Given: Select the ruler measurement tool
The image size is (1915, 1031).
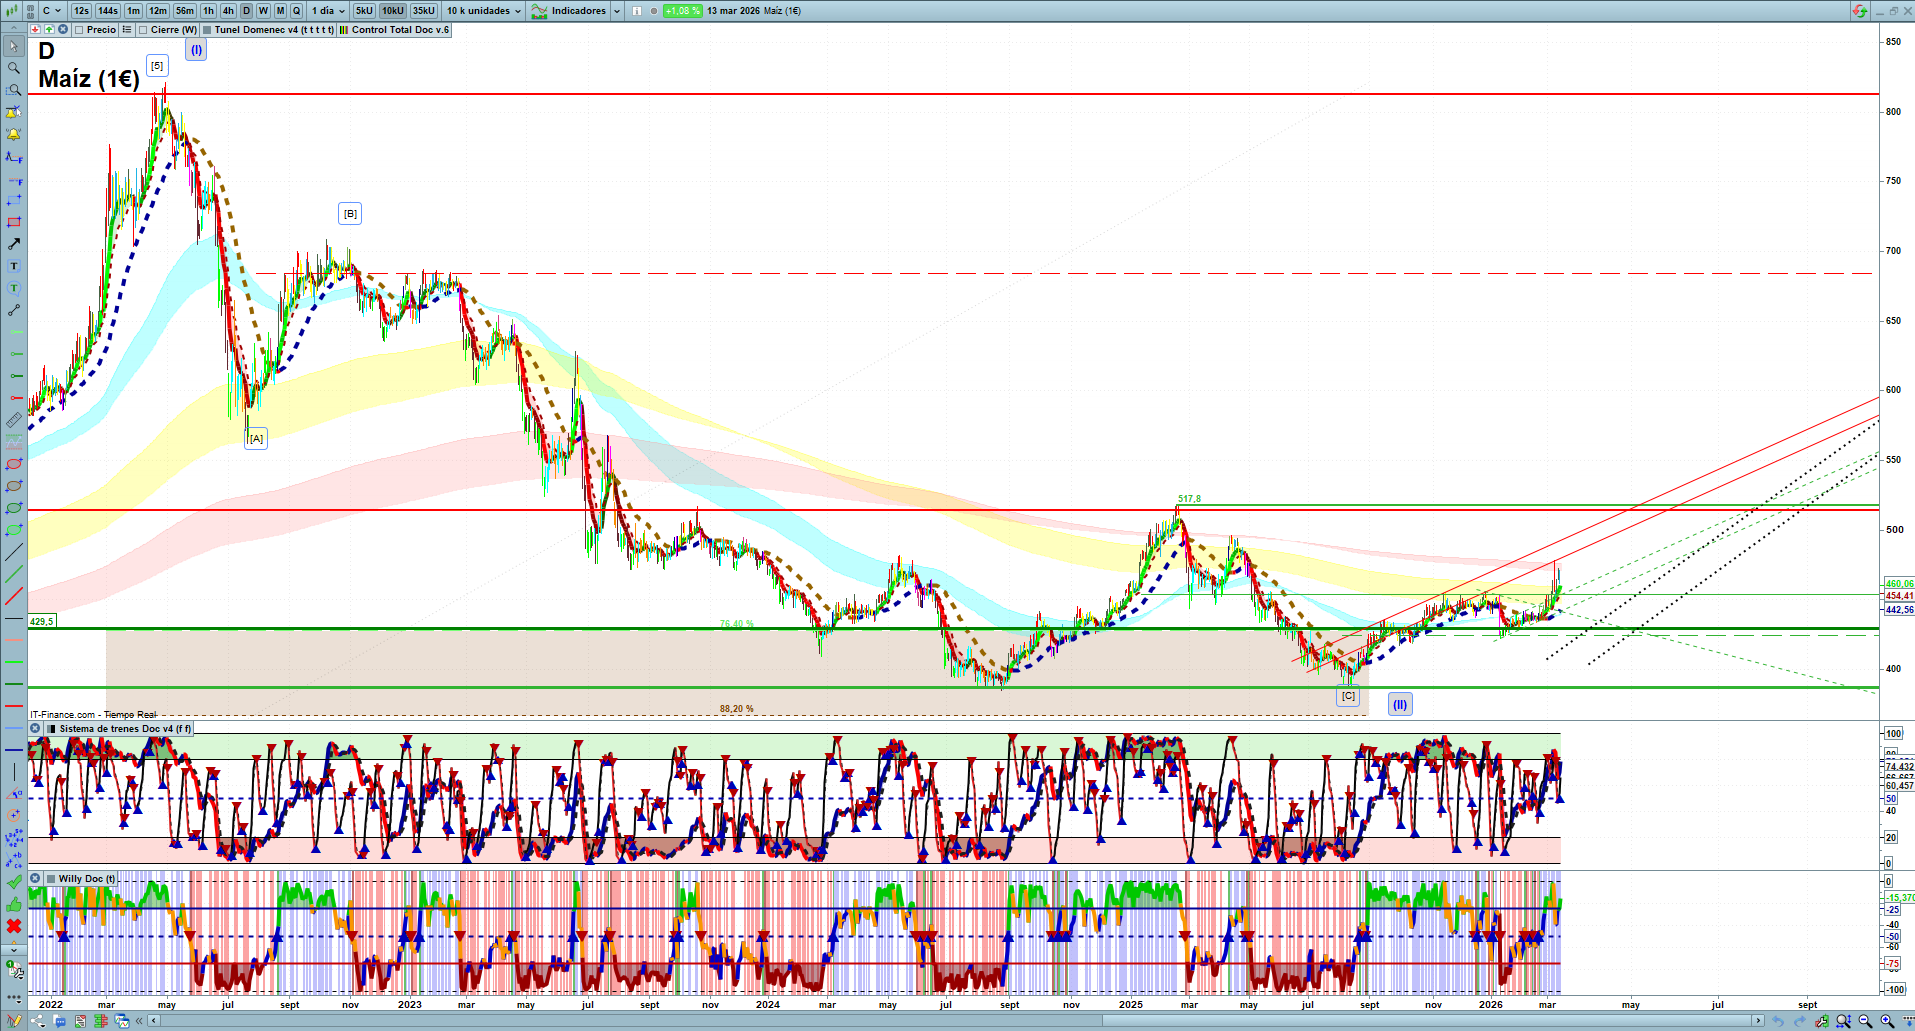Looking at the screenshot, I should [x=14, y=420].
